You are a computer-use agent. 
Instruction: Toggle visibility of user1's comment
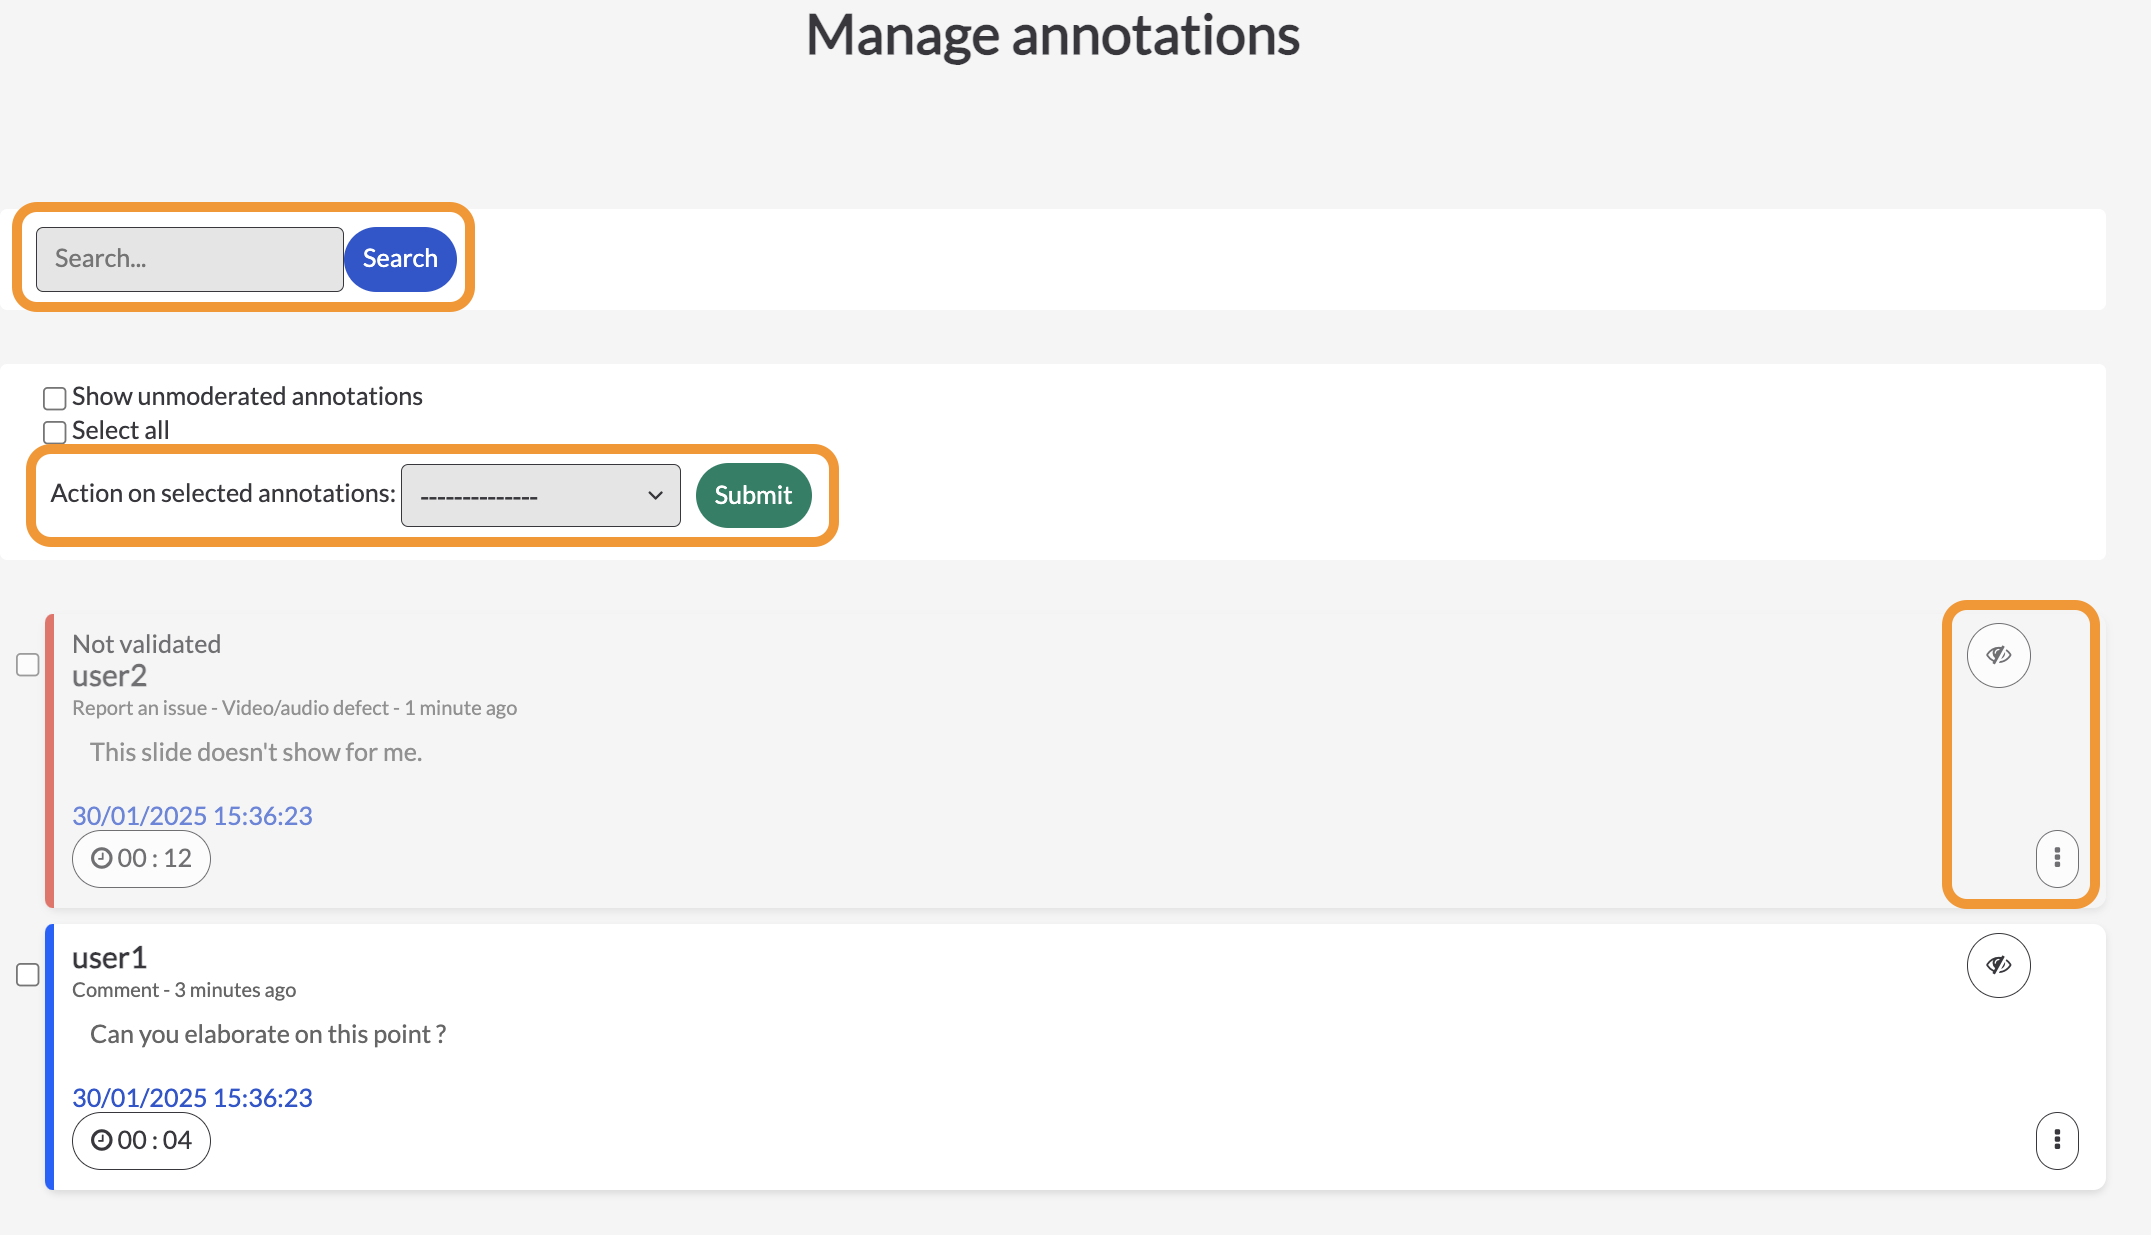pyautogui.click(x=1998, y=965)
